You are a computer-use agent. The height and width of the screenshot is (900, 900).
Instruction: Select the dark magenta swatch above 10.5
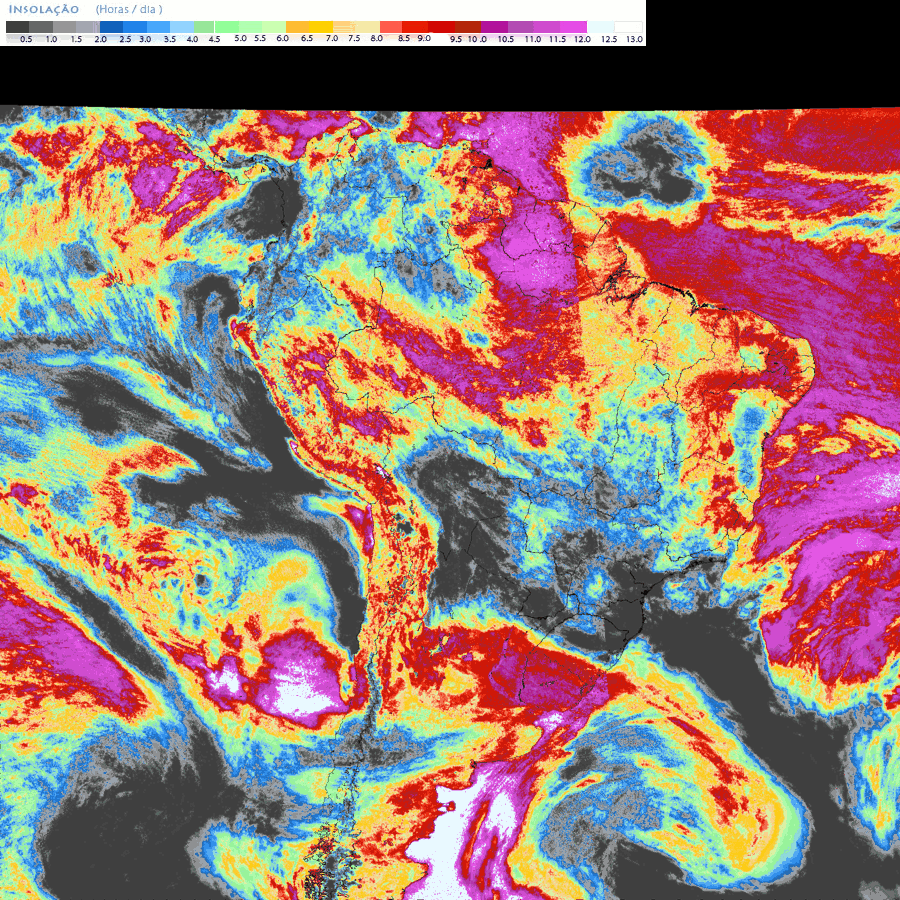tap(494, 27)
